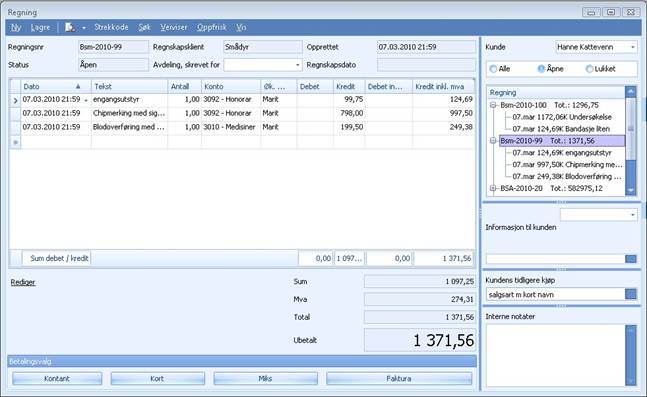The height and width of the screenshot is (397, 647).
Task: Click the Kort payment button
Action: pyautogui.click(x=157, y=378)
